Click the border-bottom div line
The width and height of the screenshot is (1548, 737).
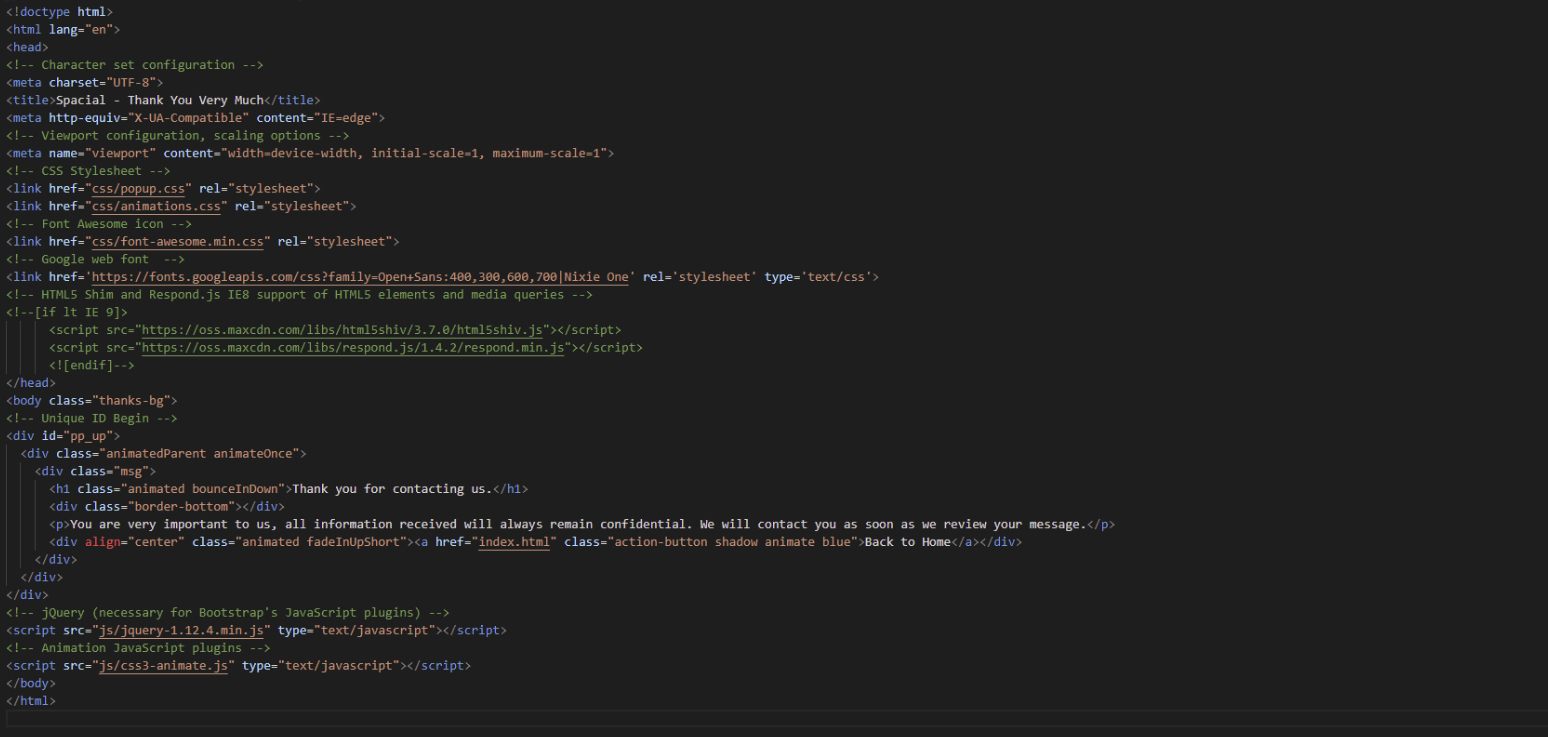167,507
